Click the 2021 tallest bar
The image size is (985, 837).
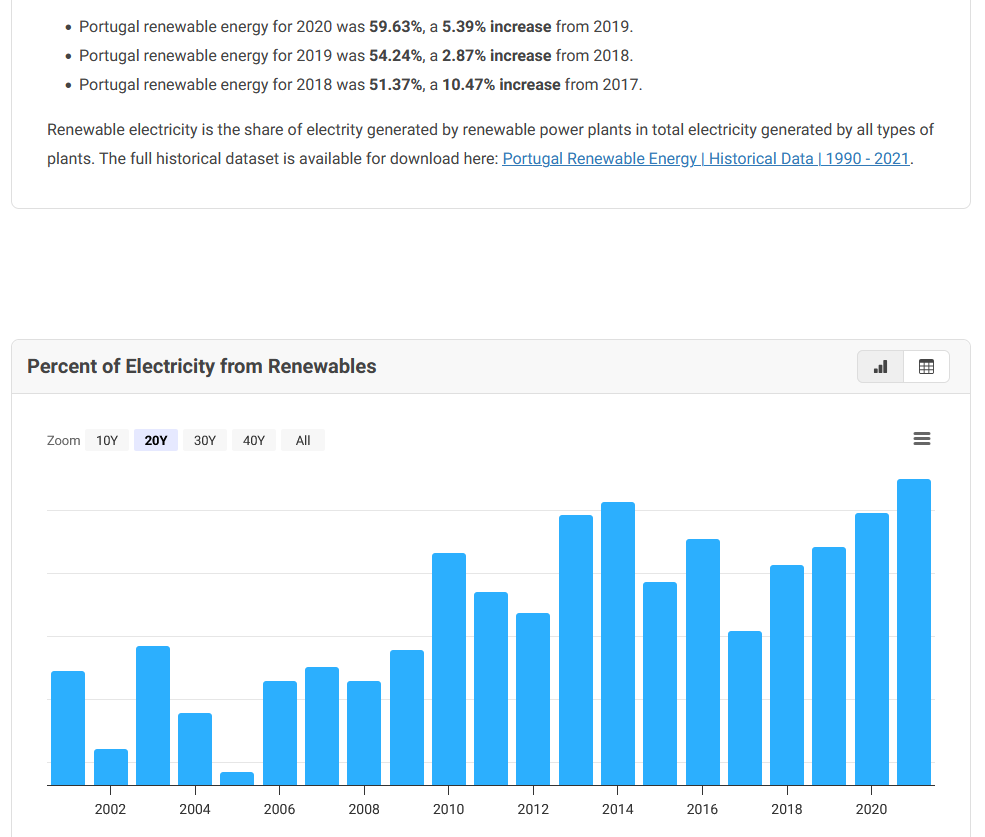(x=913, y=632)
